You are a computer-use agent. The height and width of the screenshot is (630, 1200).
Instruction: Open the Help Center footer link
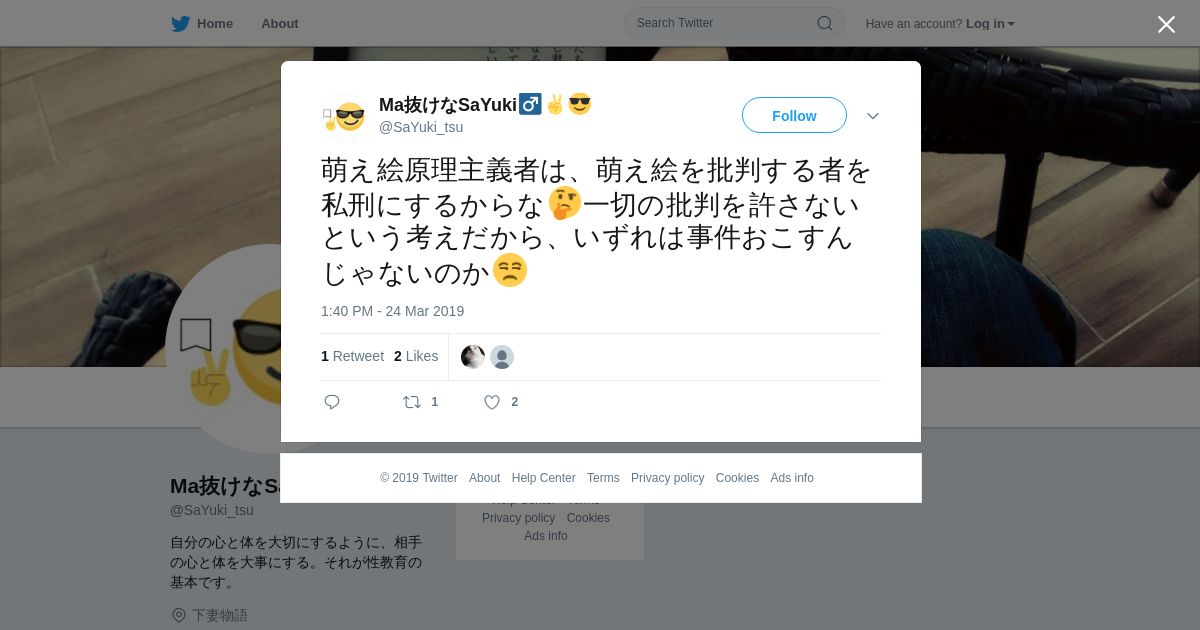[543, 478]
